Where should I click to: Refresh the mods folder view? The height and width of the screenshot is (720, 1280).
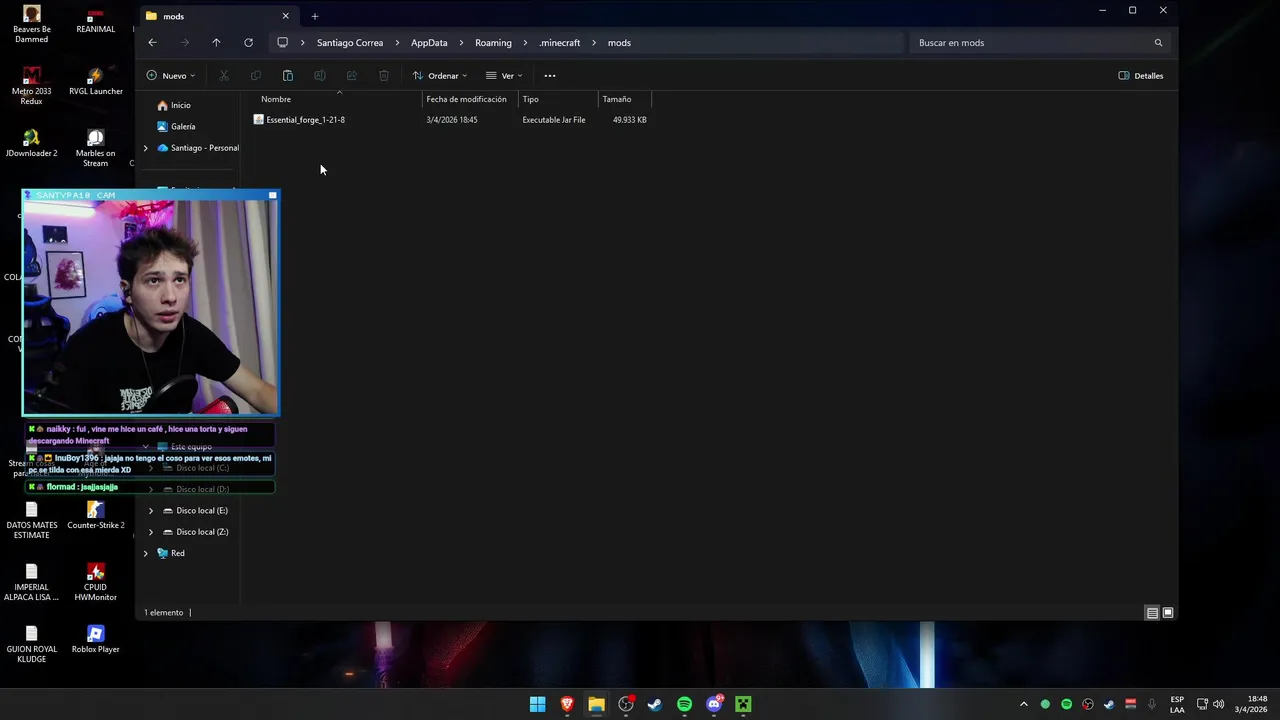248,43
